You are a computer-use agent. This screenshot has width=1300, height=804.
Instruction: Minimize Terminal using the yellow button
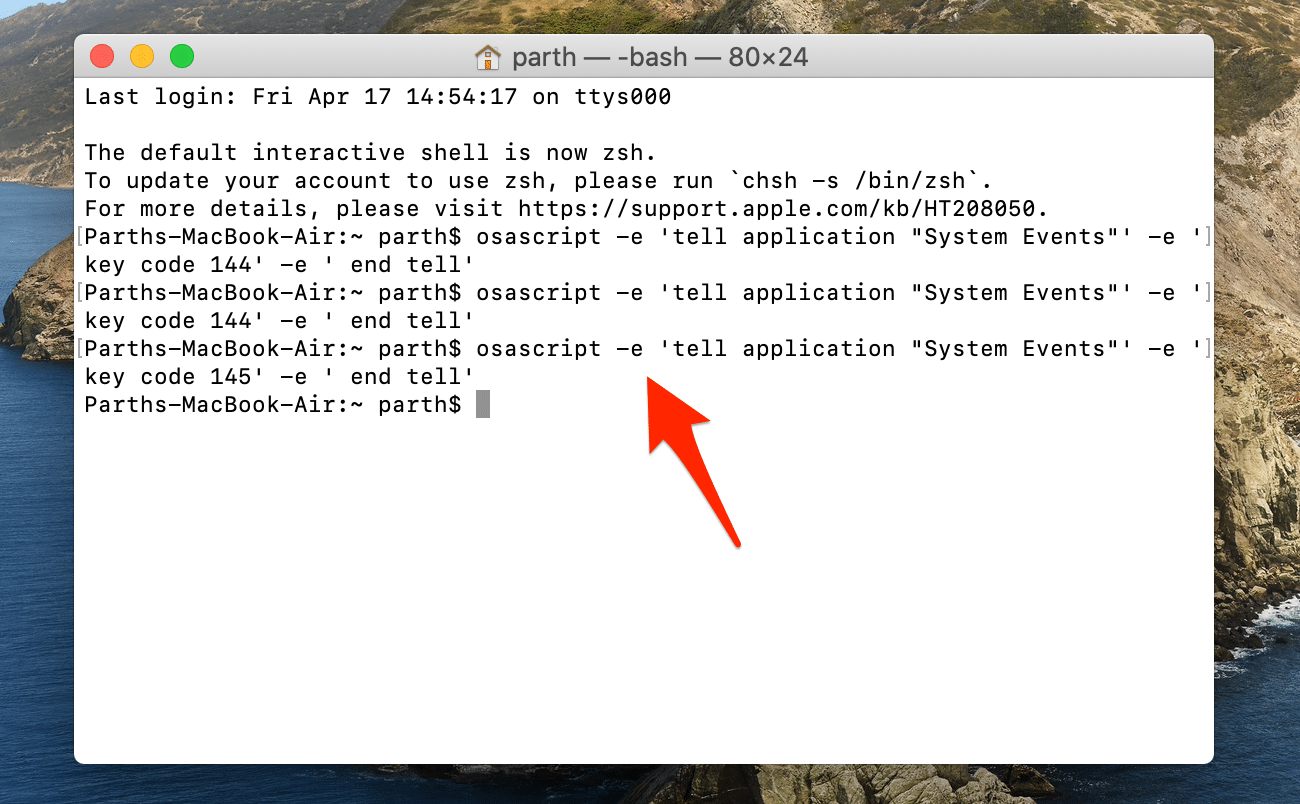pos(142,56)
